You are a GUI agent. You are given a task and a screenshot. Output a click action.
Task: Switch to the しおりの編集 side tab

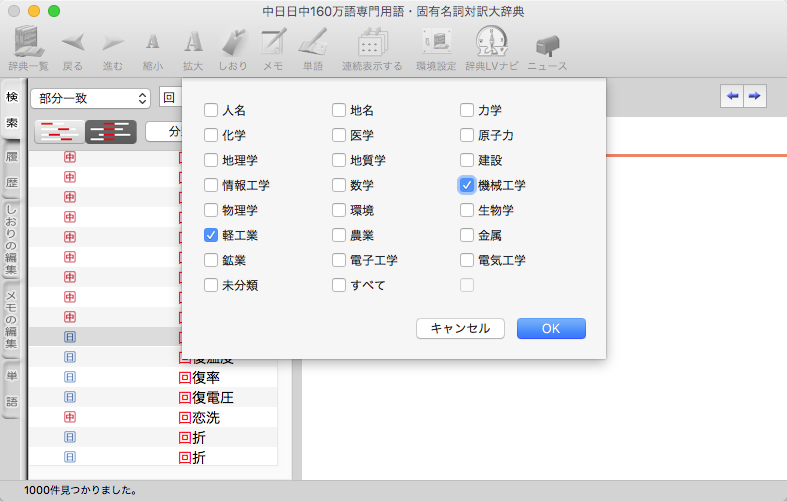click(x=12, y=240)
